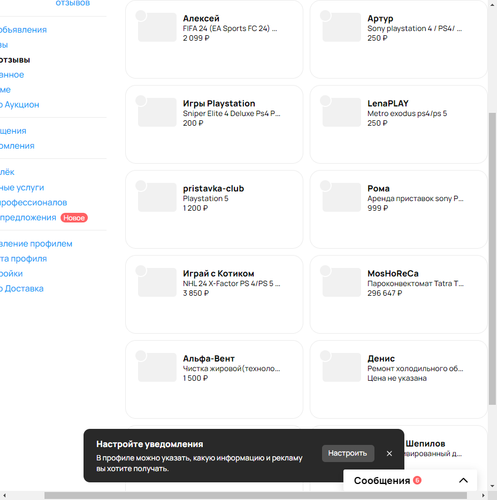The width and height of the screenshot is (497, 500).
Task: Click the Шепилов seller name
Action: click(425, 443)
